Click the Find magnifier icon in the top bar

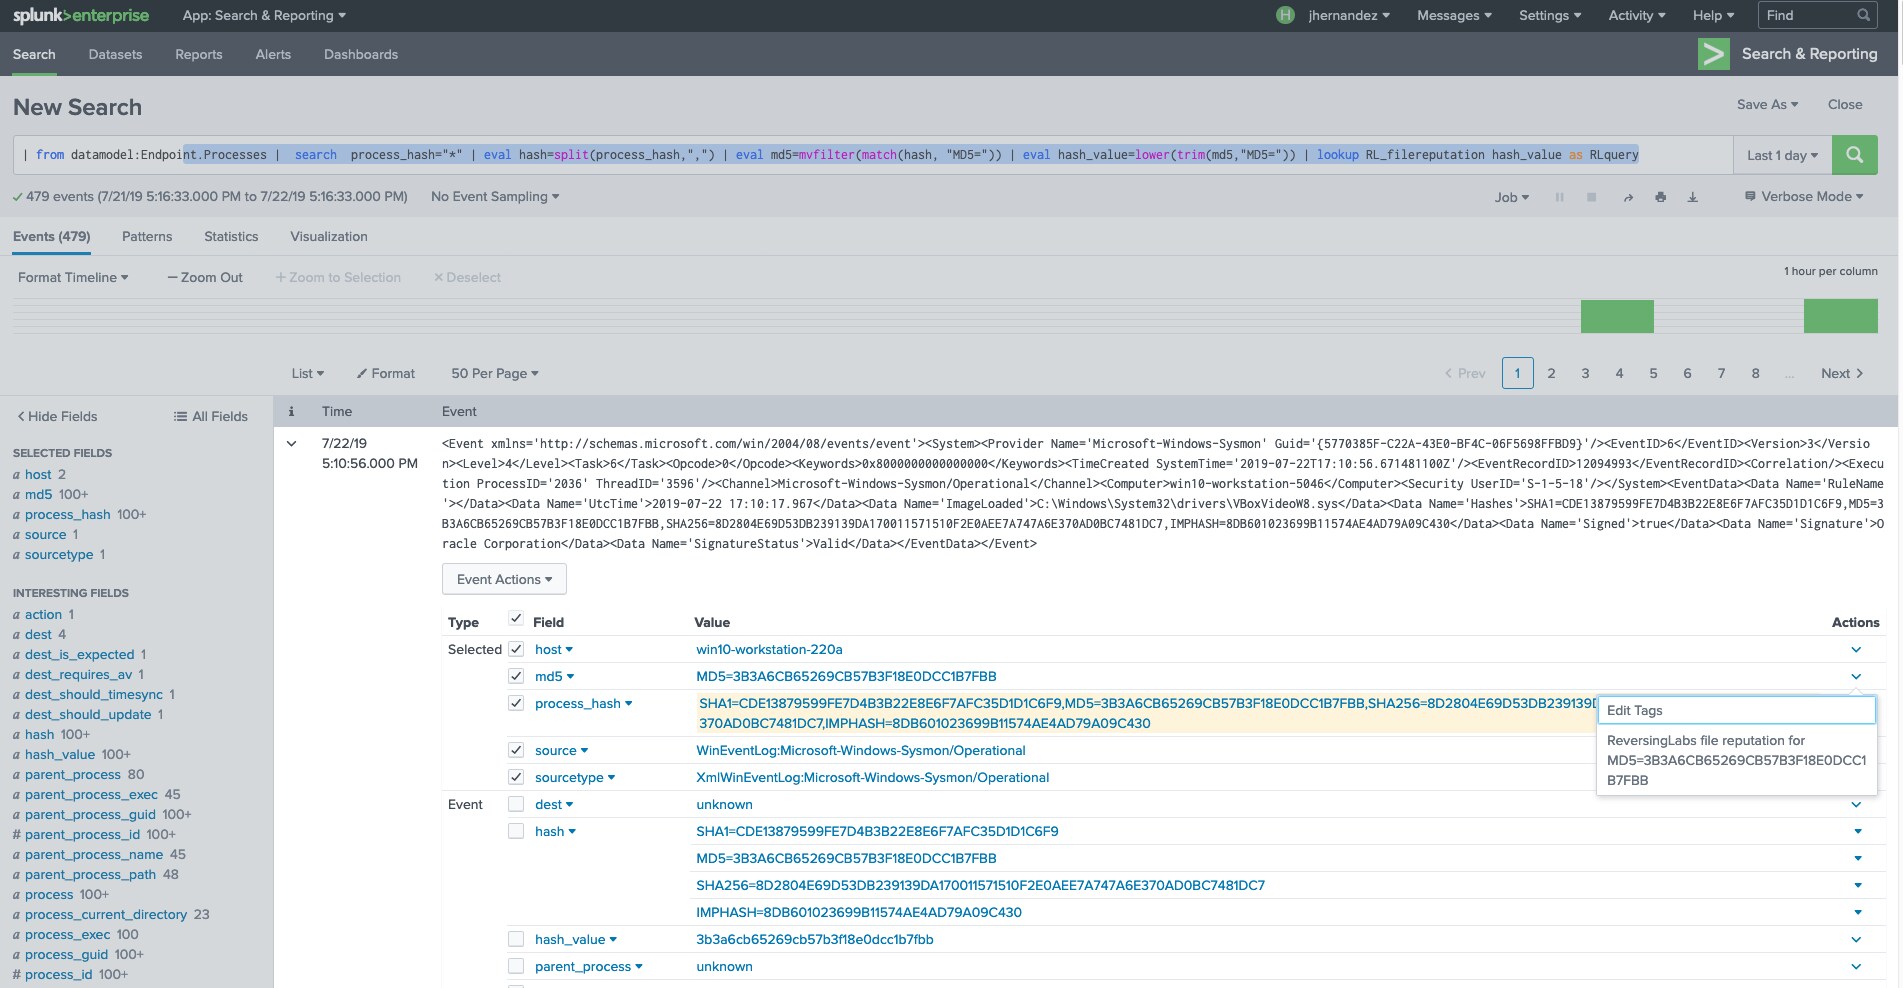coord(1863,15)
